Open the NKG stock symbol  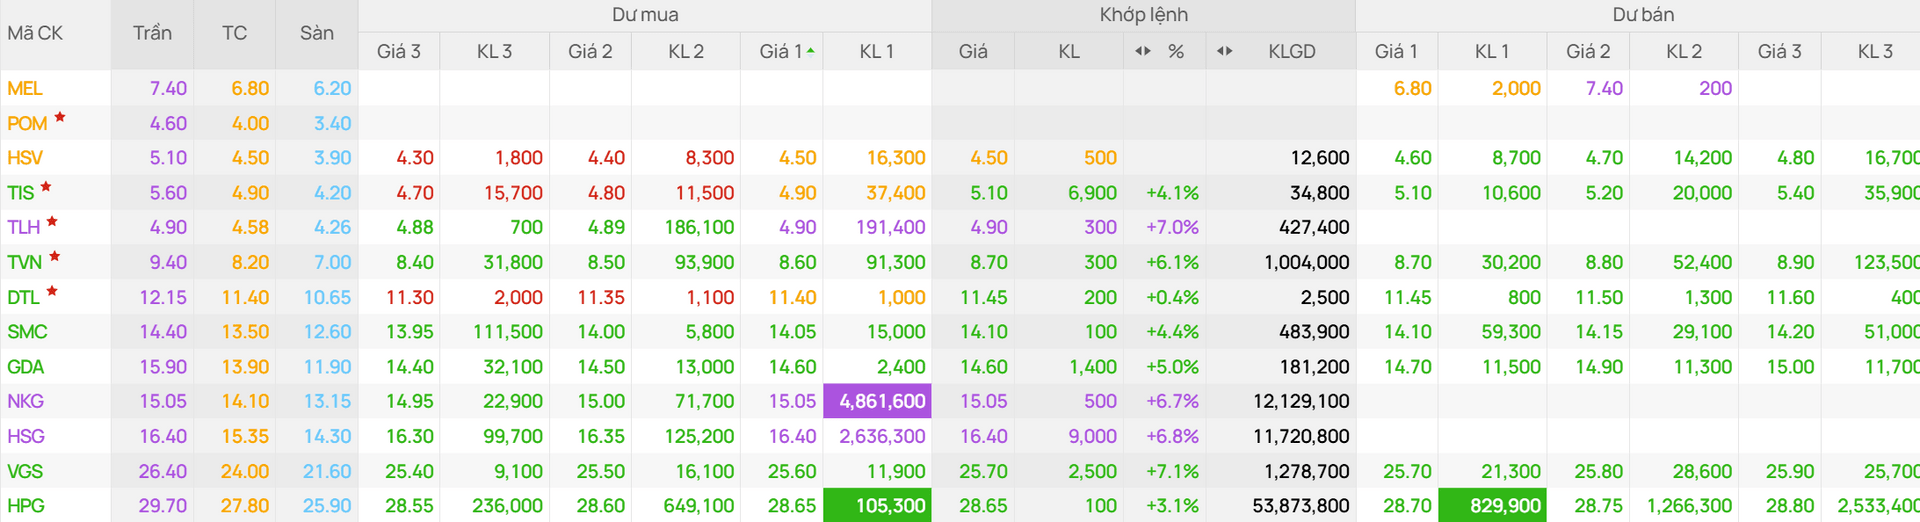pos(26,401)
